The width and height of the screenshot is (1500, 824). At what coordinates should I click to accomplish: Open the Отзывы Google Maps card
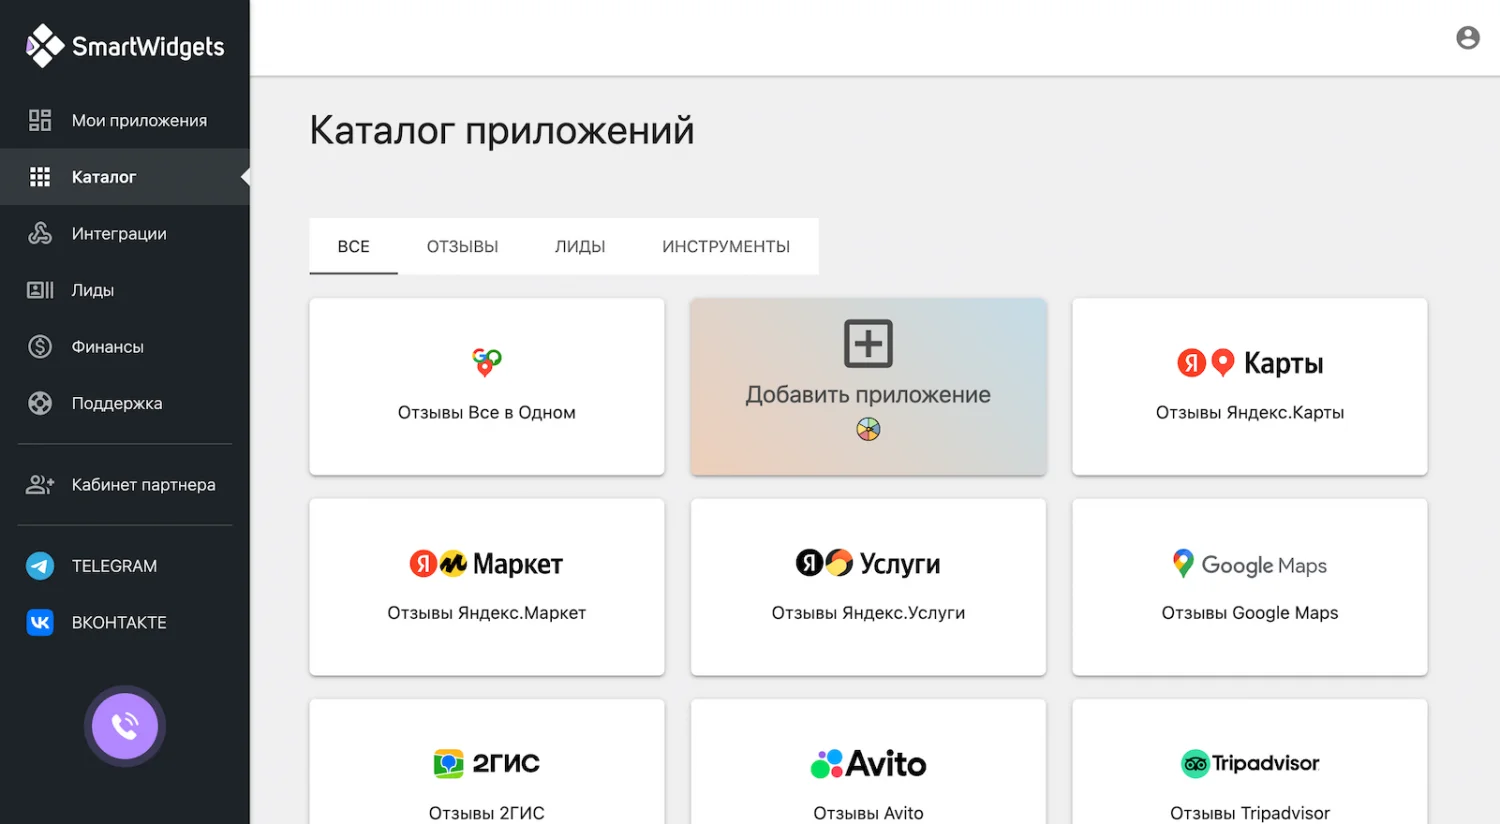pos(1249,587)
